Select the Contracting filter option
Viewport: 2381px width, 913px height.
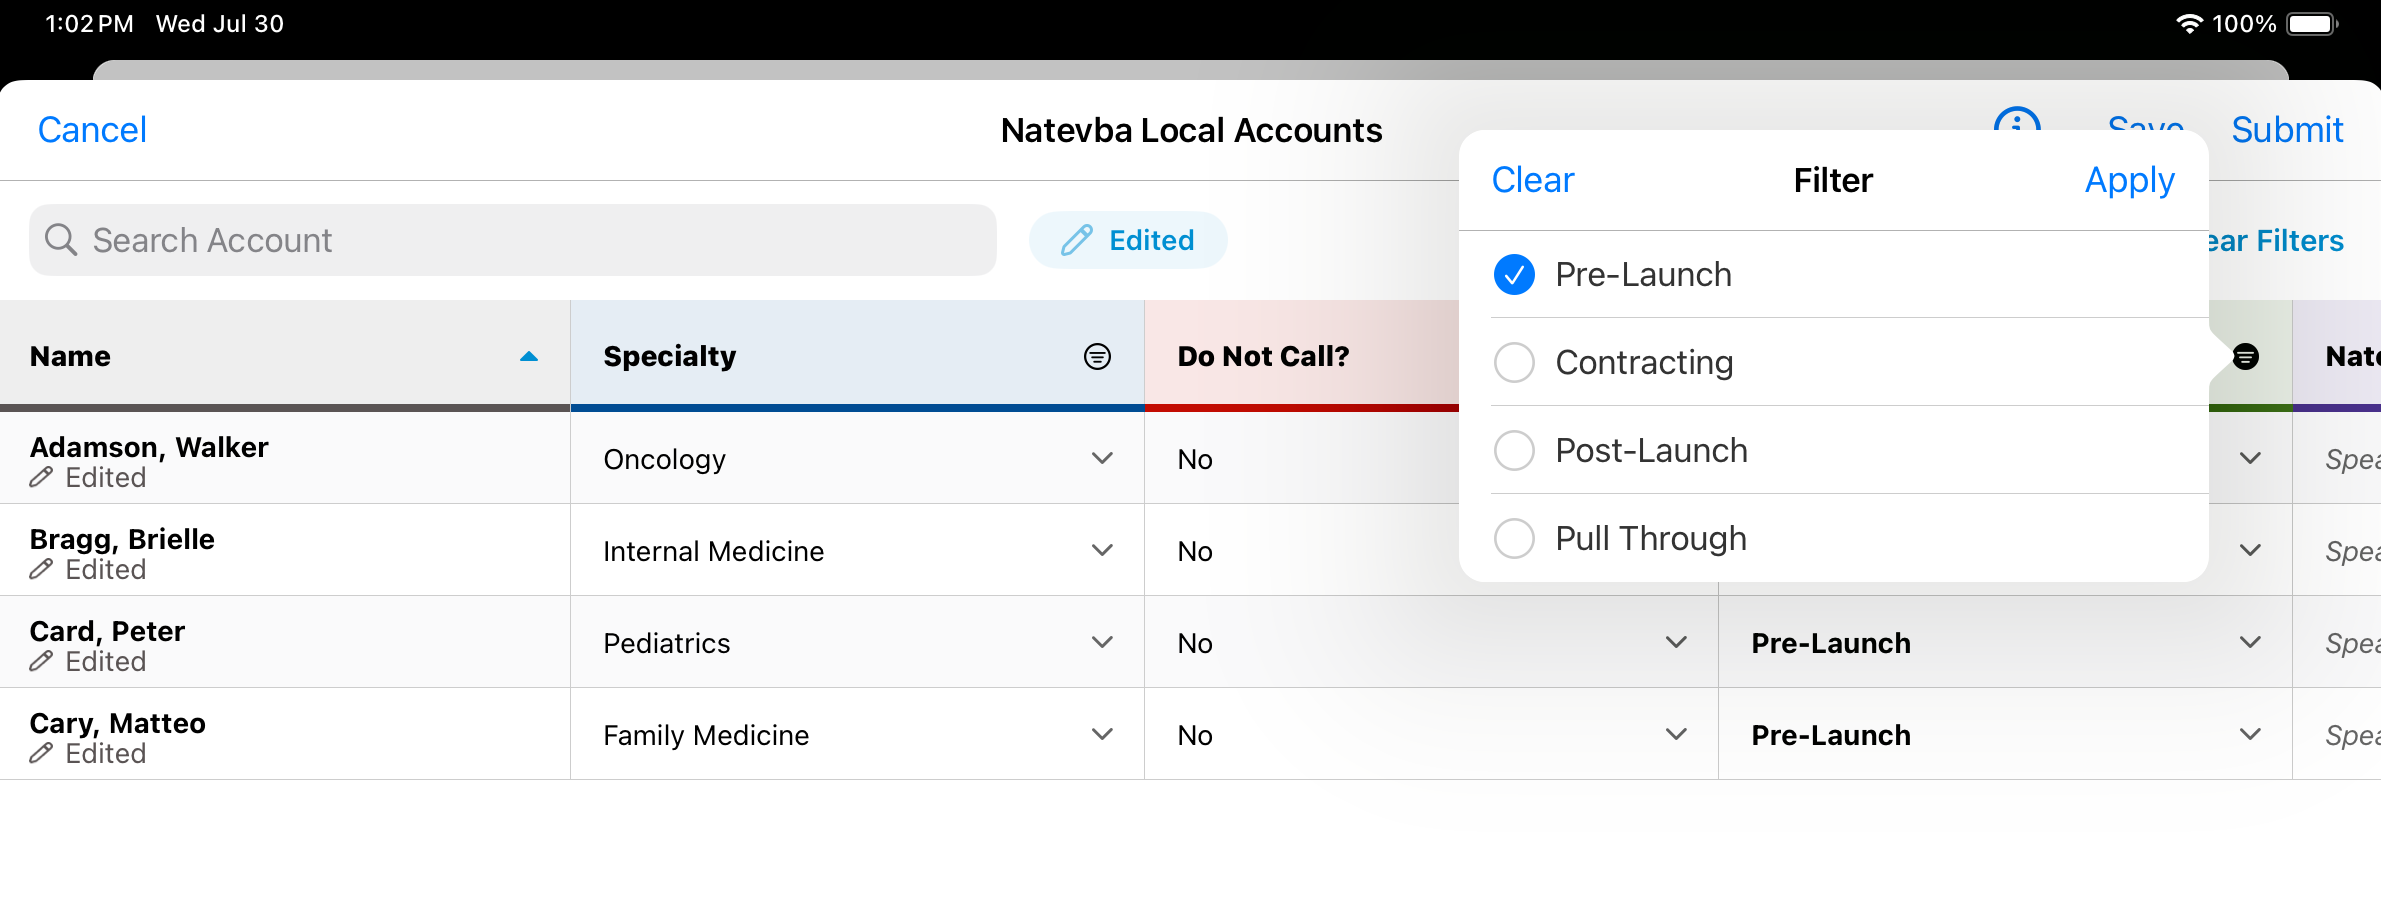coord(1514,363)
